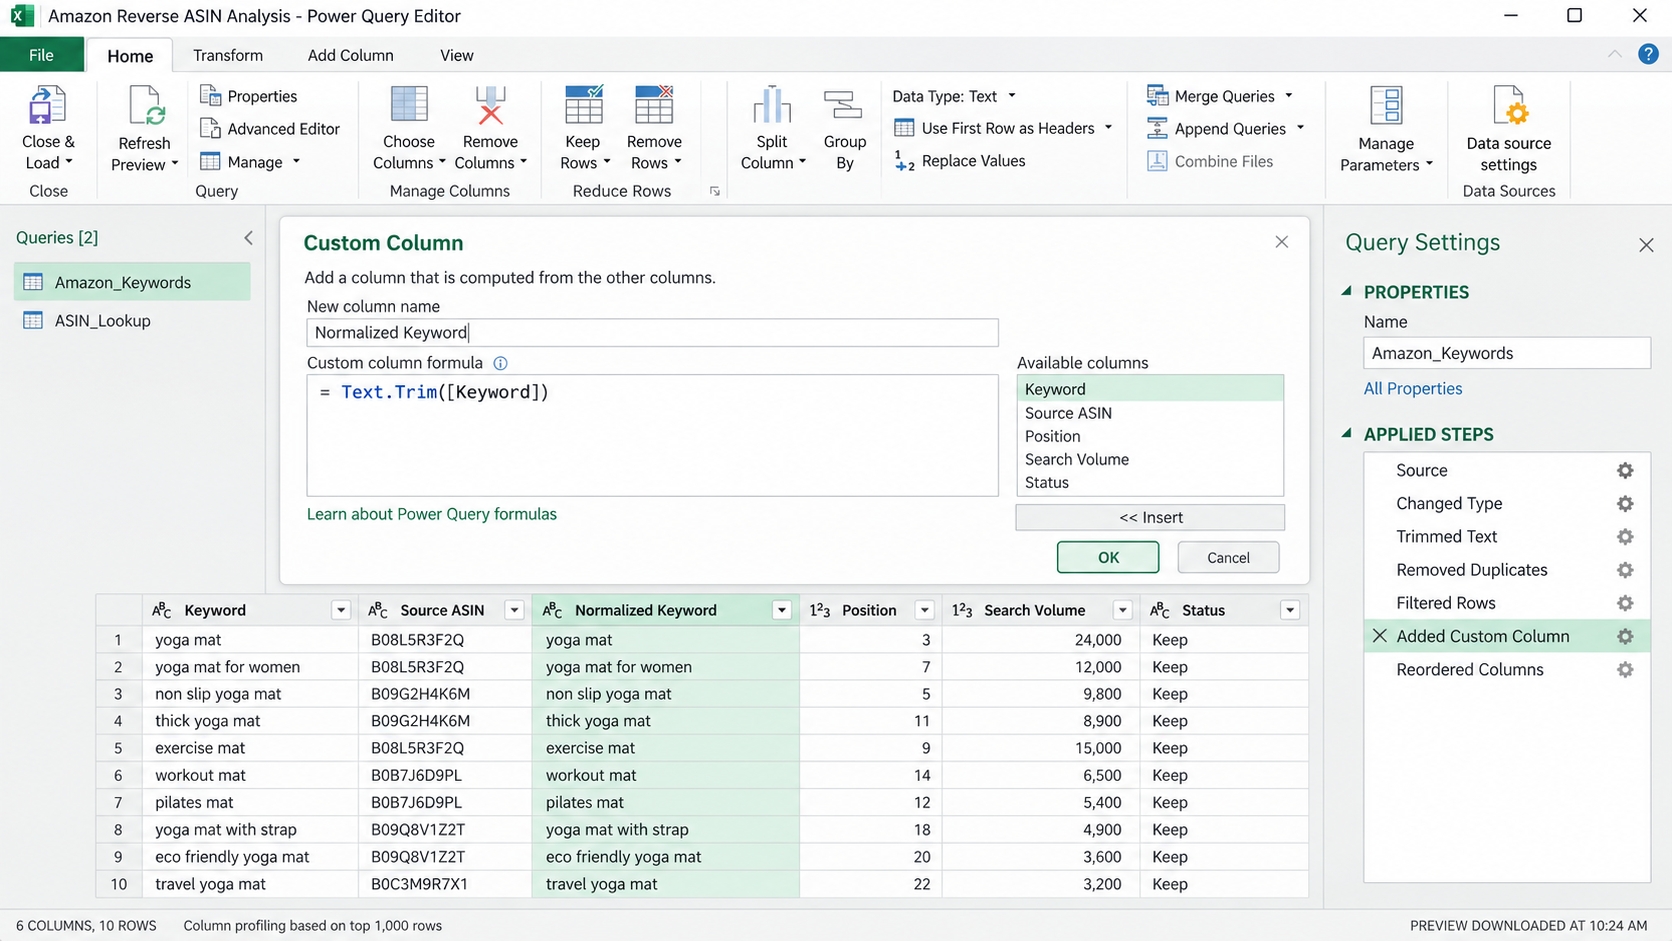Focus the query Name field

(x=1506, y=353)
